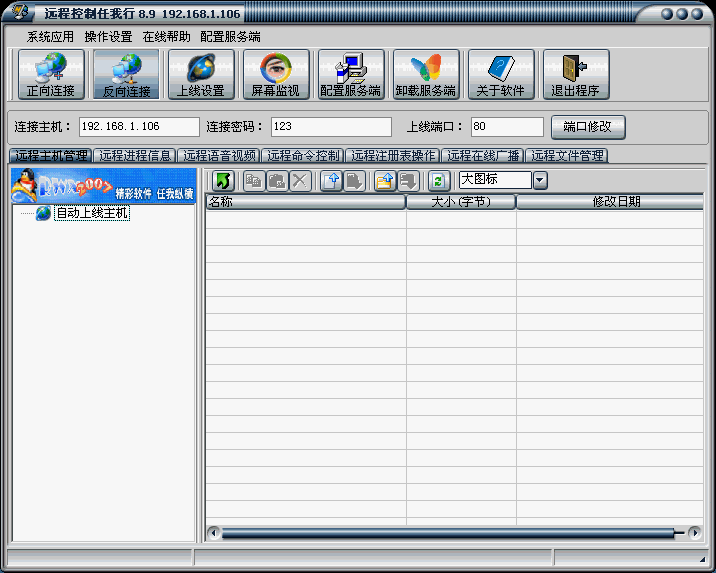
Task: Click the folder upload icon in file toolbar
Action: point(385,181)
